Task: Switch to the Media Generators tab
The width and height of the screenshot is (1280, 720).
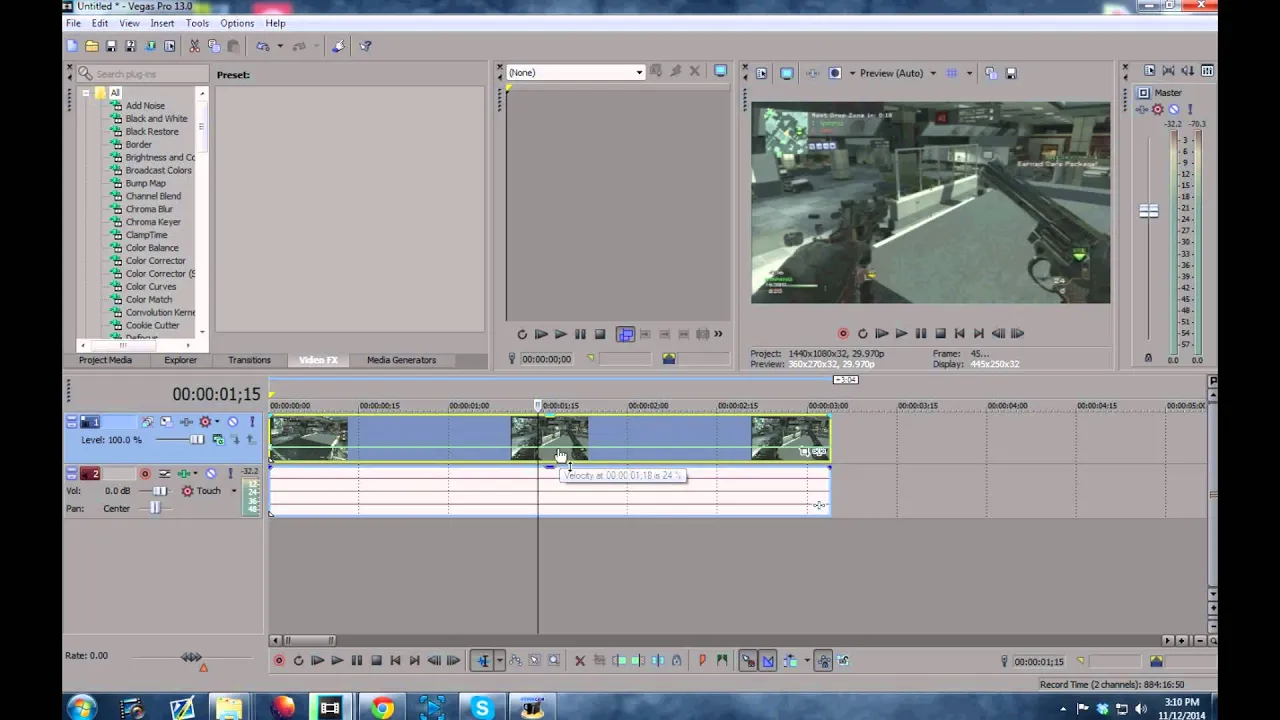Action: 401,360
